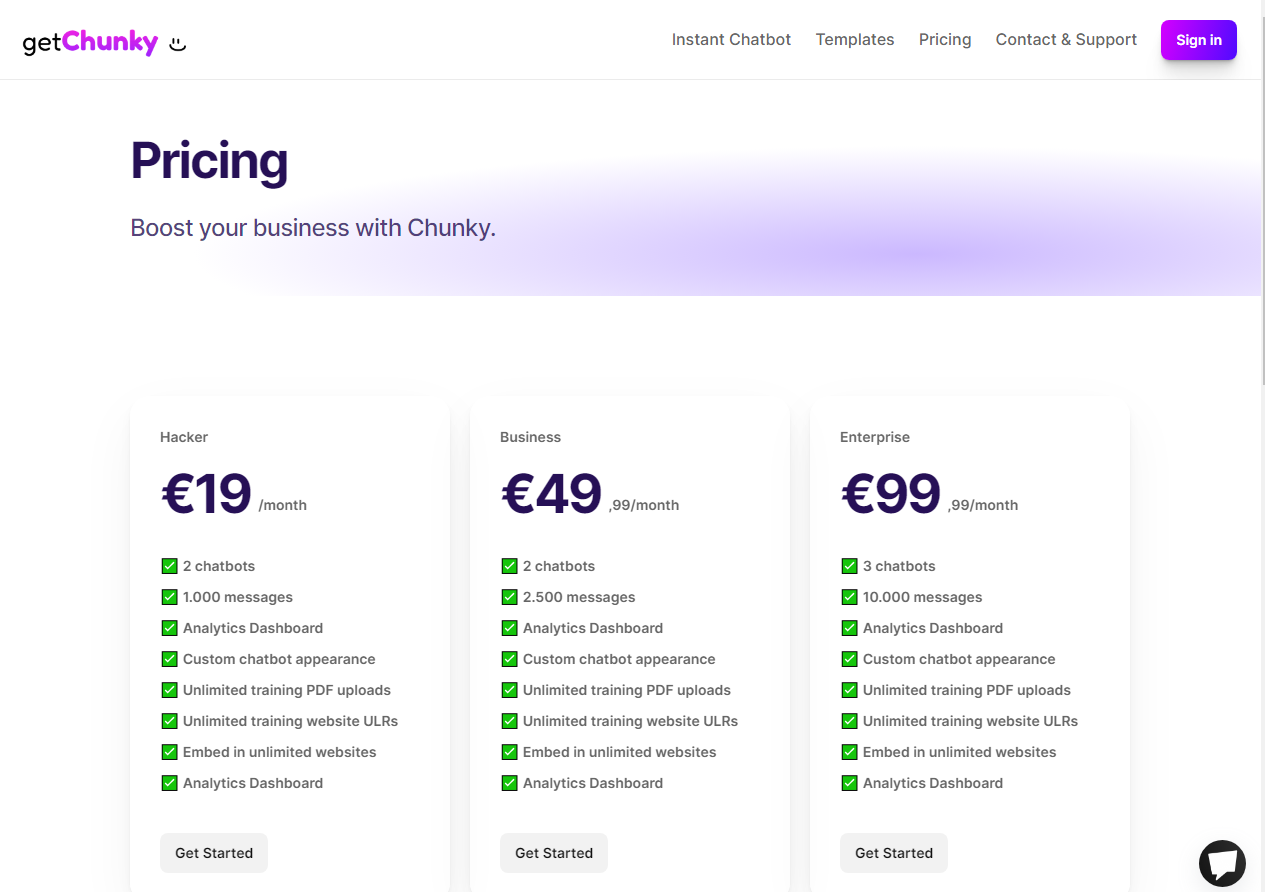Click the large Pricing page heading
Screen dimensions: 1265x892
pos(209,160)
